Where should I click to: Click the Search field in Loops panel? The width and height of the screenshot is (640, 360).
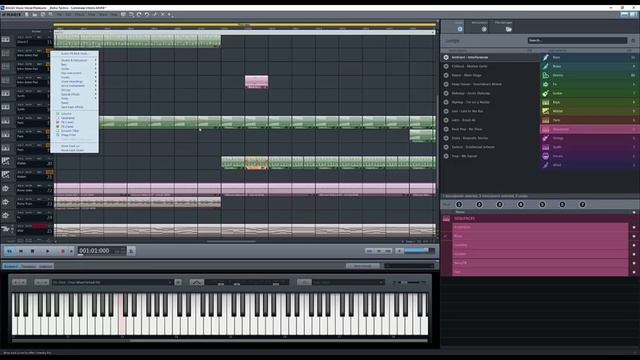click(x=577, y=40)
